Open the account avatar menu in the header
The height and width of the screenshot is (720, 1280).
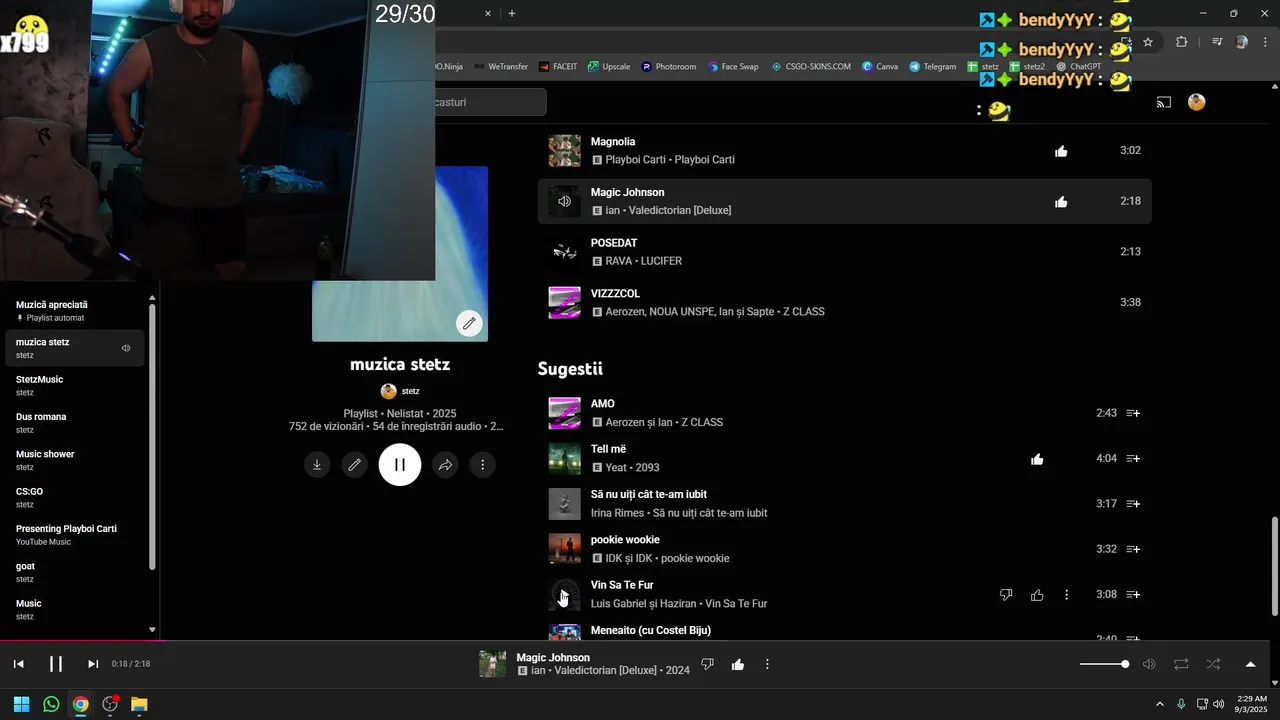coord(1197,102)
